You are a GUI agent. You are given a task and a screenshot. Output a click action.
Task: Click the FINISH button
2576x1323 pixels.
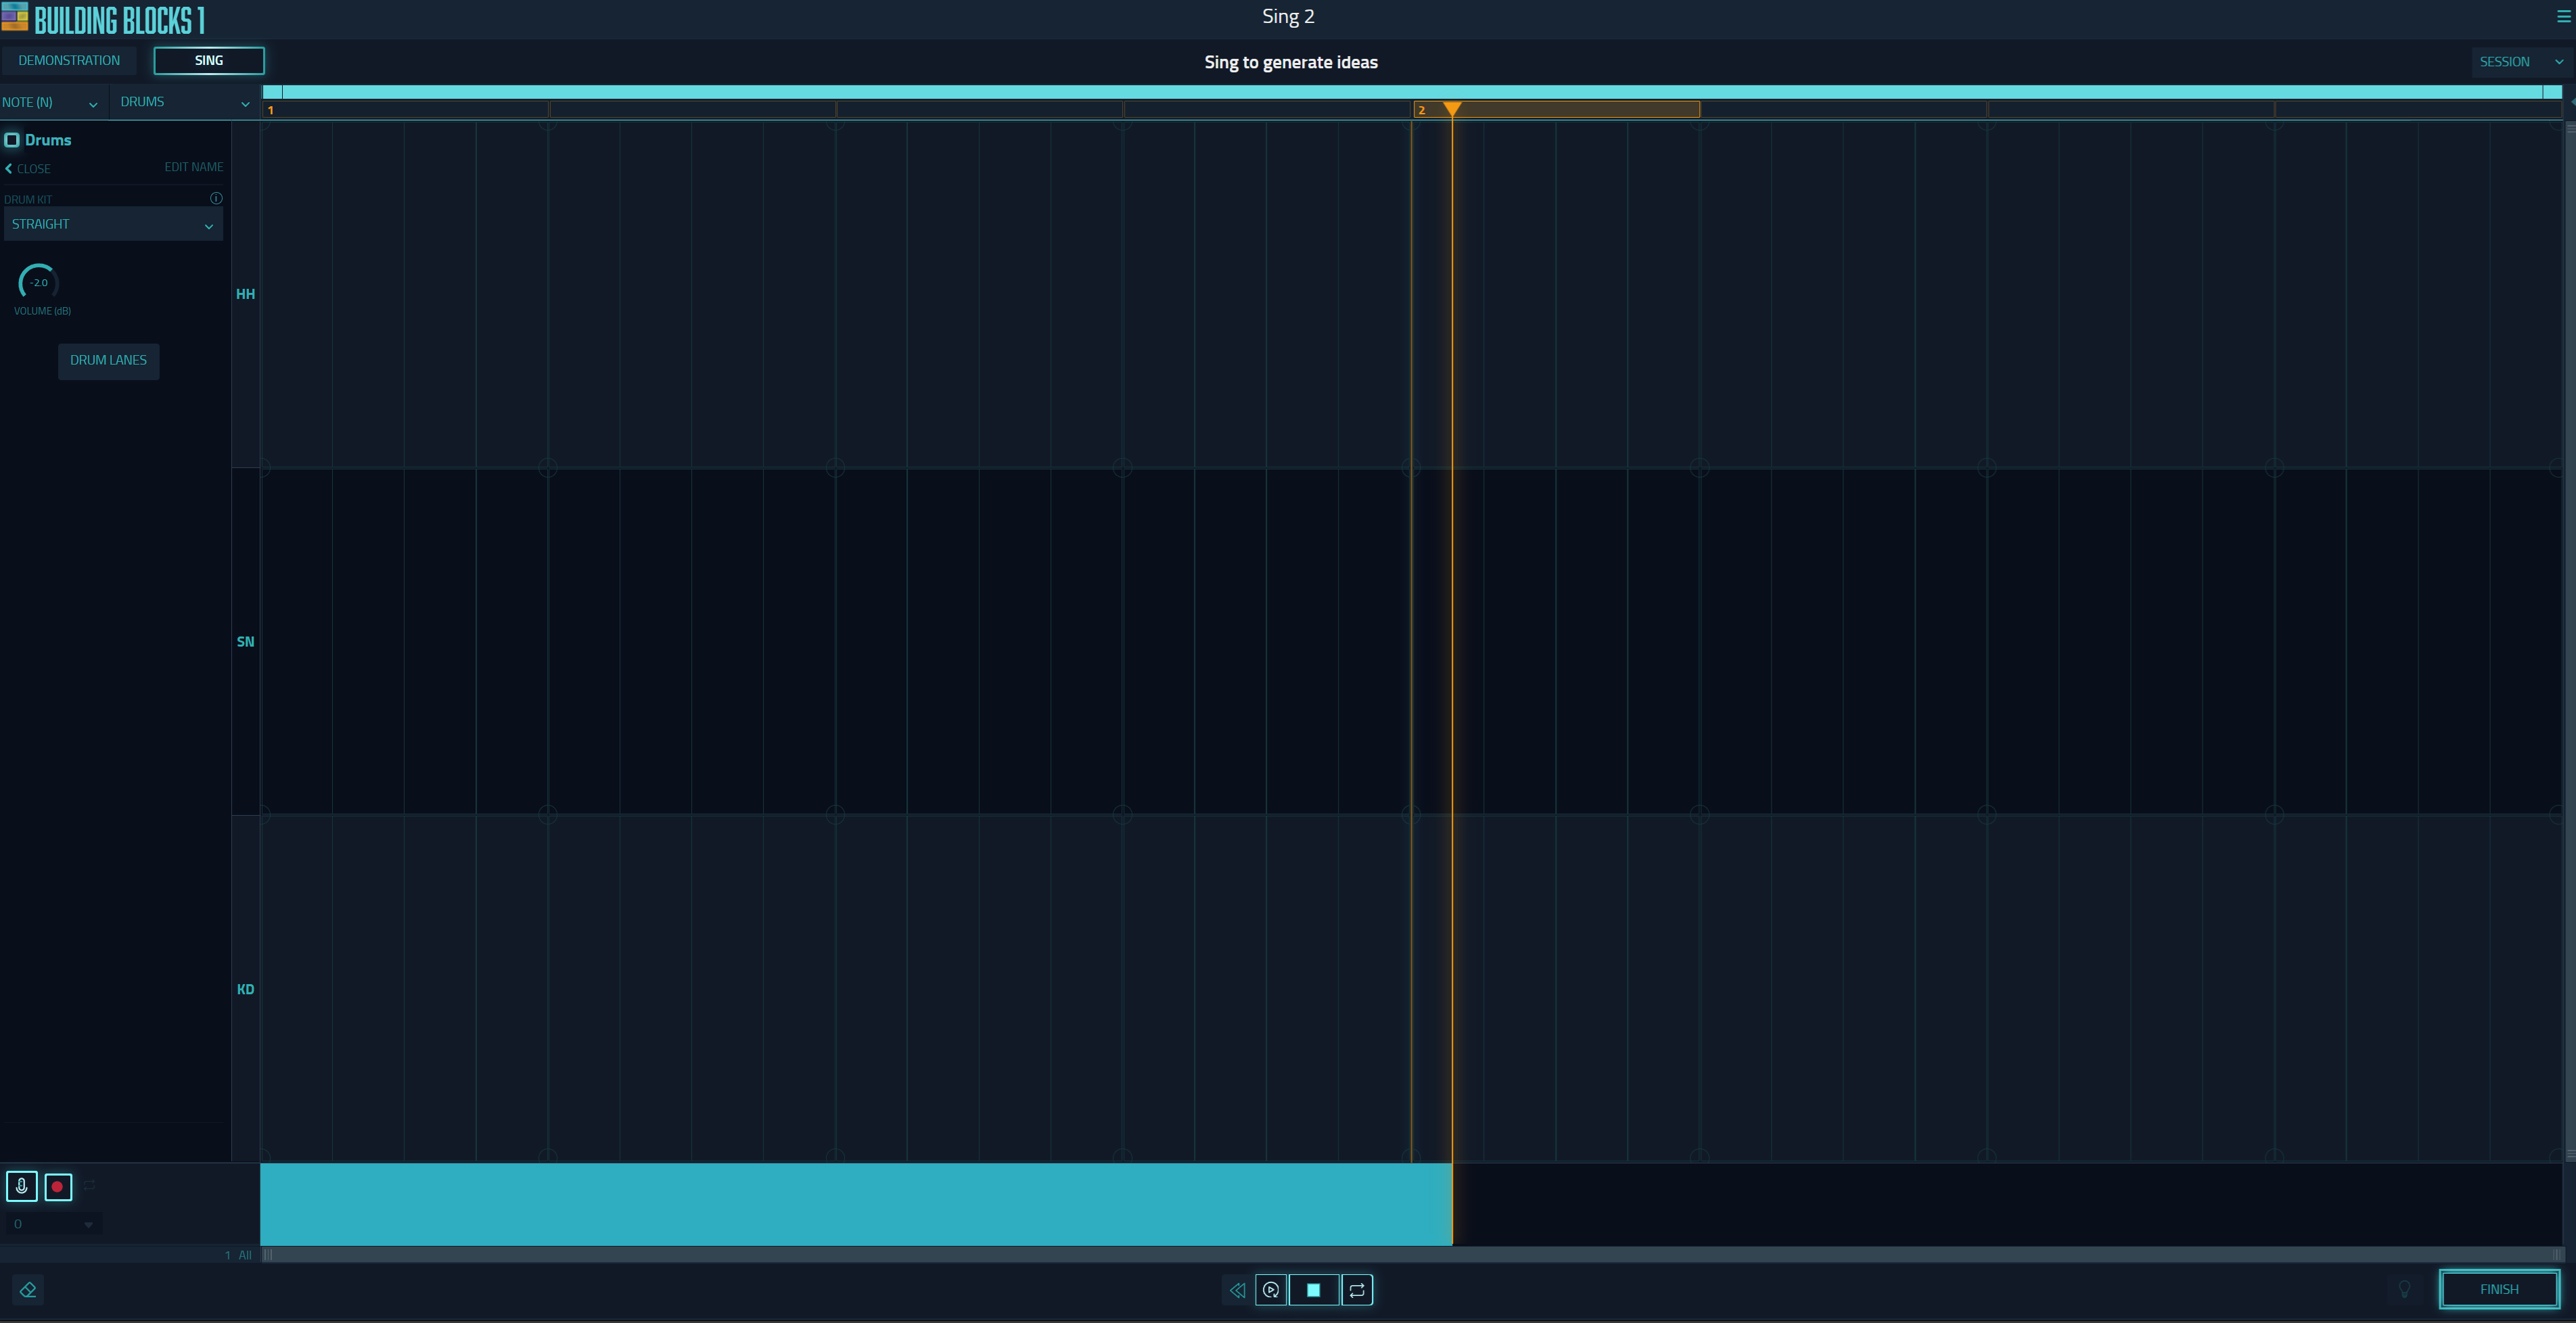coord(2499,1289)
